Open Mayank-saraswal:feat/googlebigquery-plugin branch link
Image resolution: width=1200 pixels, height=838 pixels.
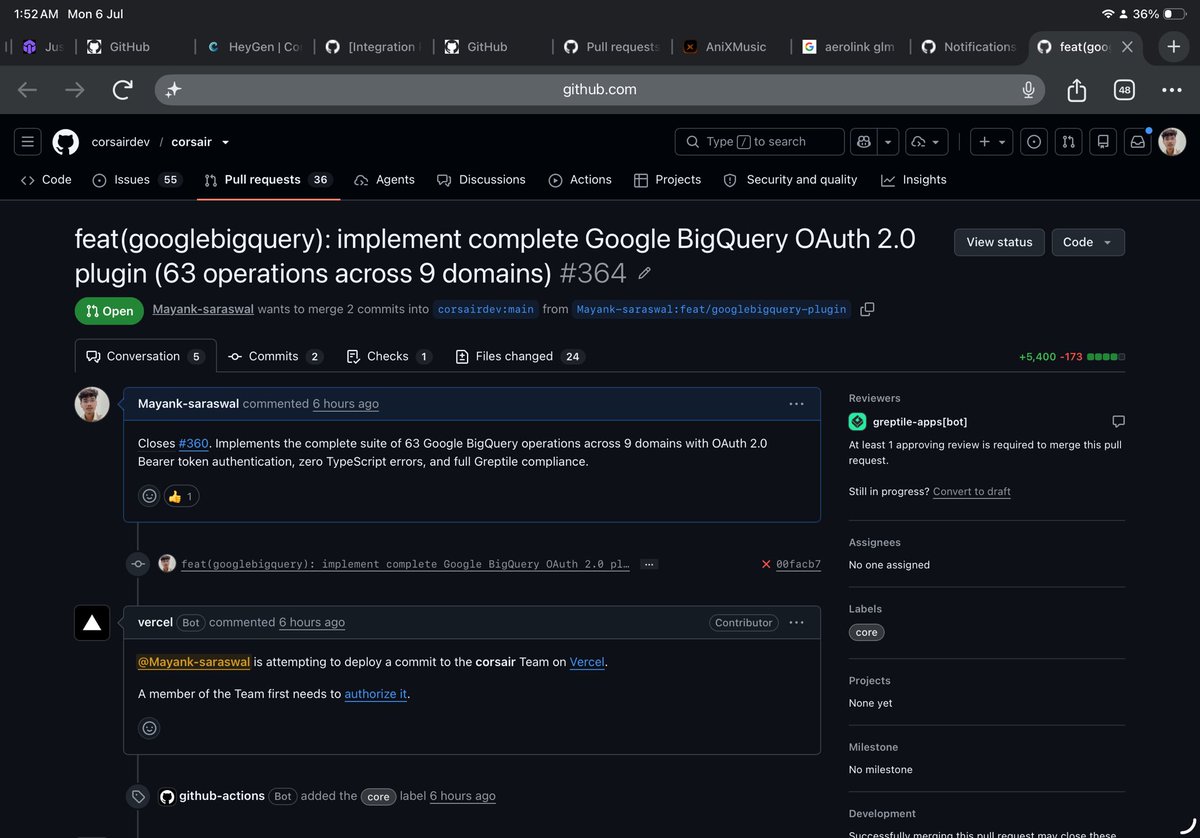click(711, 309)
